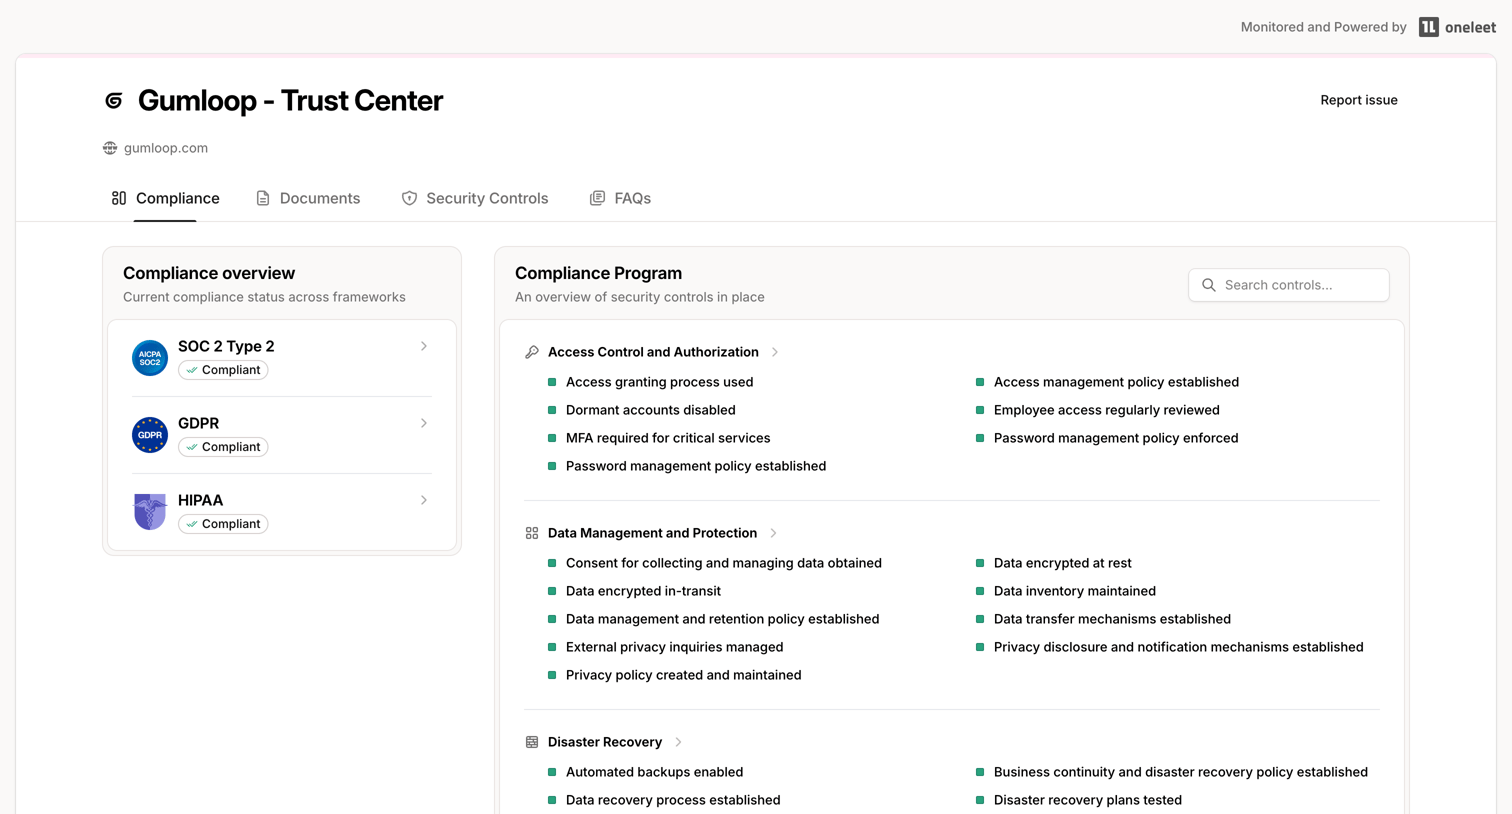Click the AICPA SOC2 badge icon
The height and width of the screenshot is (814, 1512).
pos(150,358)
